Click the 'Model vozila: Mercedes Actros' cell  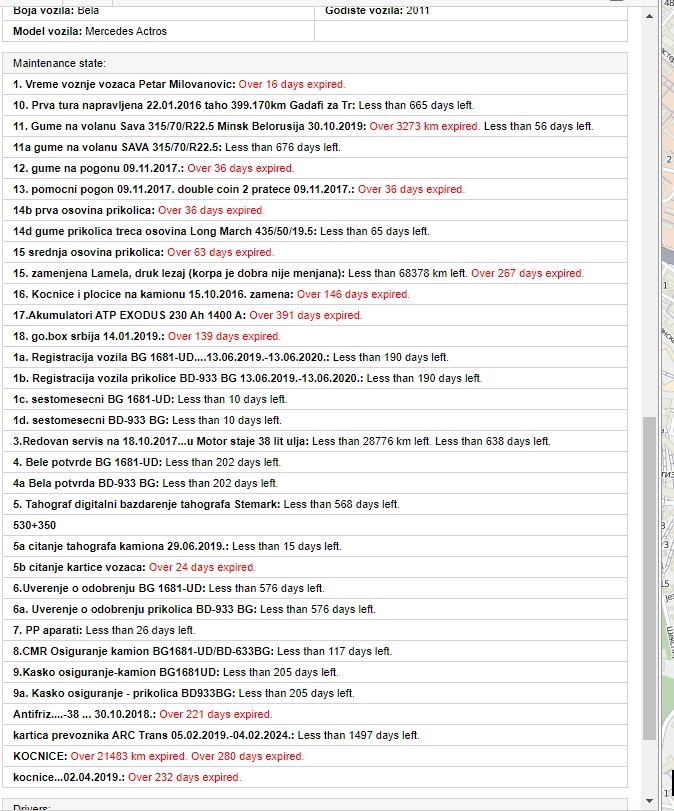coord(90,31)
